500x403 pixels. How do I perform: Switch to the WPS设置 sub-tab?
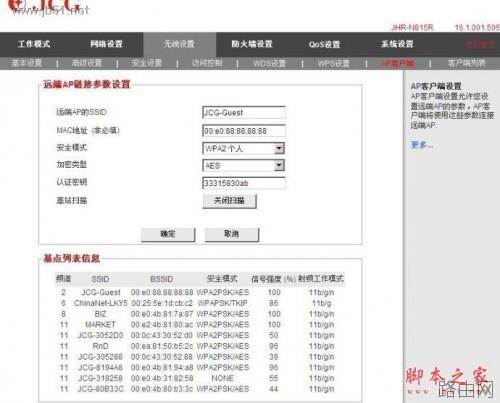(x=334, y=63)
